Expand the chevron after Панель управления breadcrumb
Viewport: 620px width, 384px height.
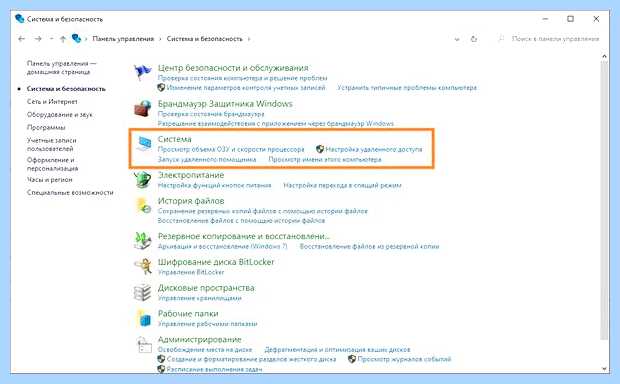click(160, 39)
